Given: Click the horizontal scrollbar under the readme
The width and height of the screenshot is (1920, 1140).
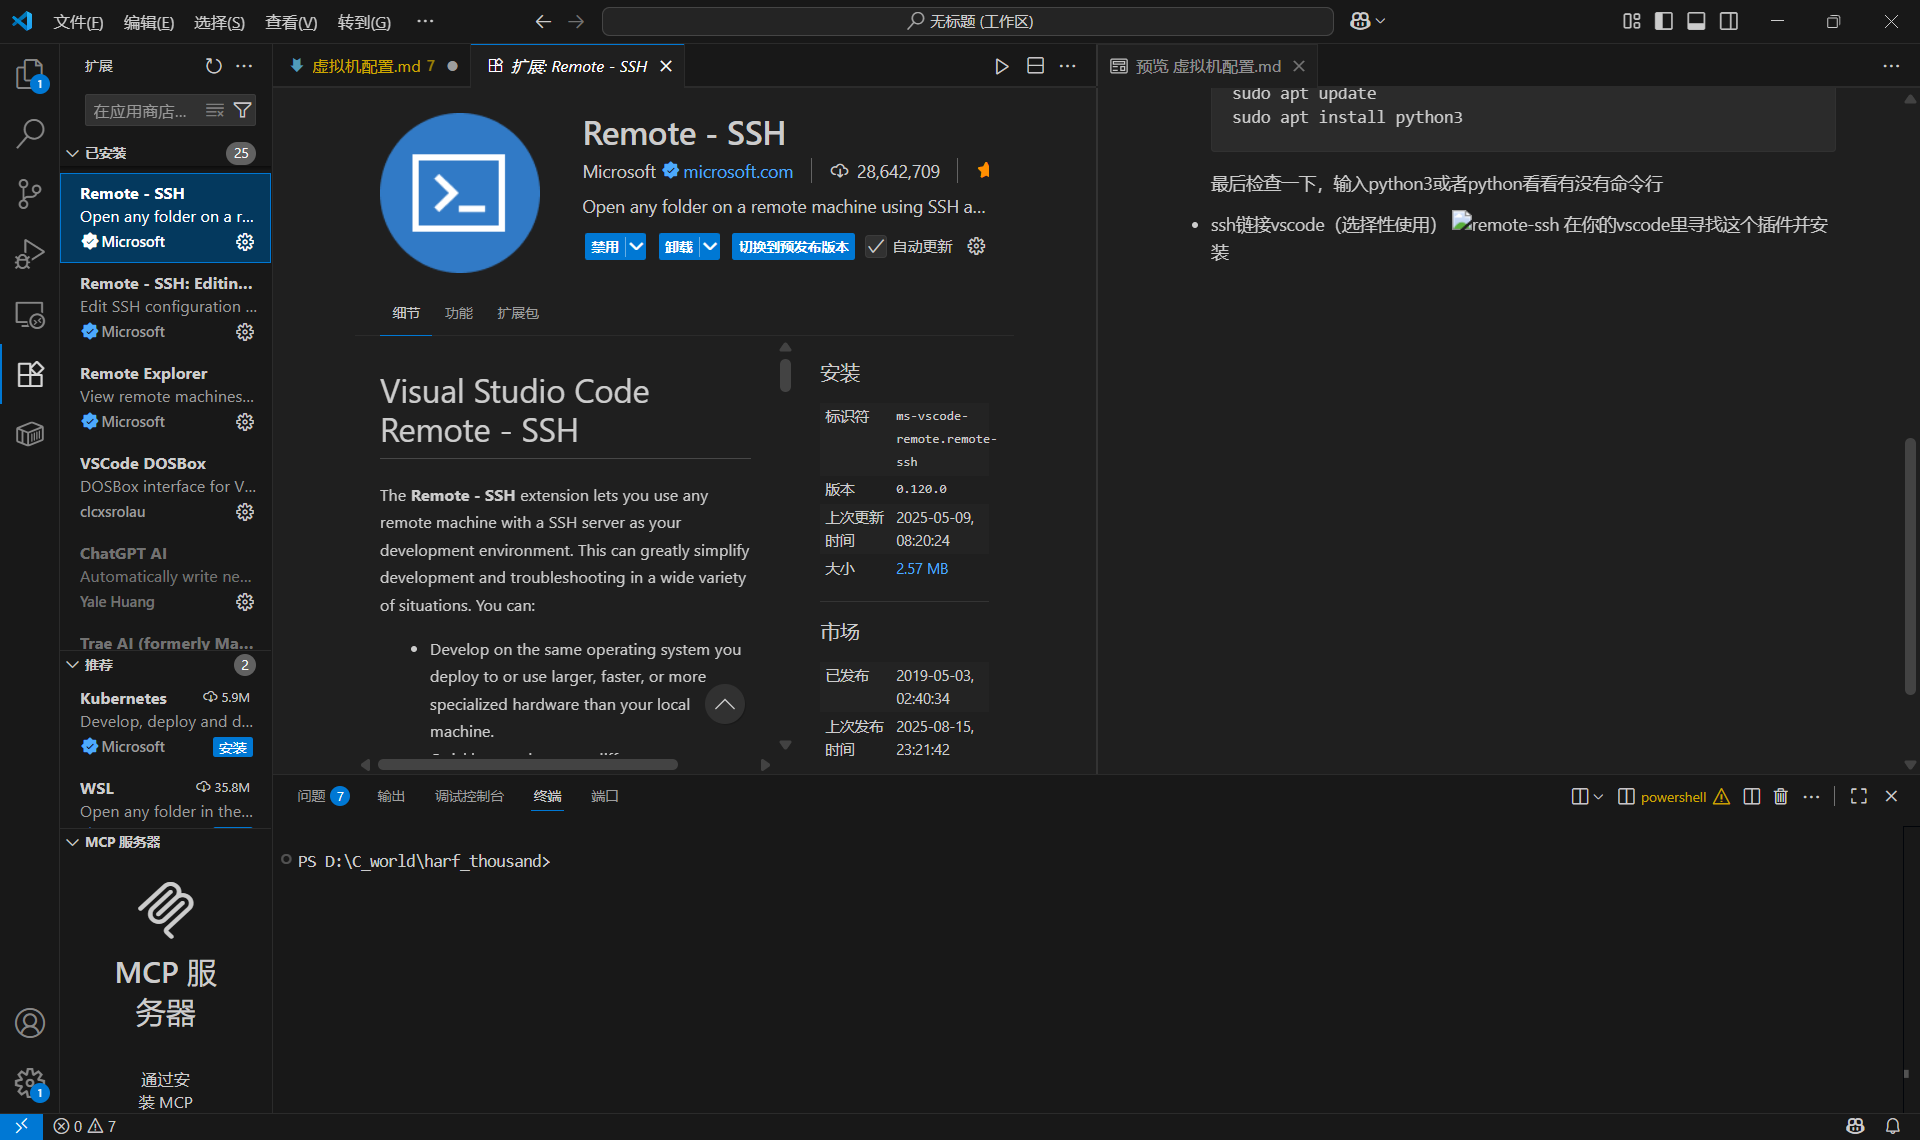Looking at the screenshot, I should point(528,765).
